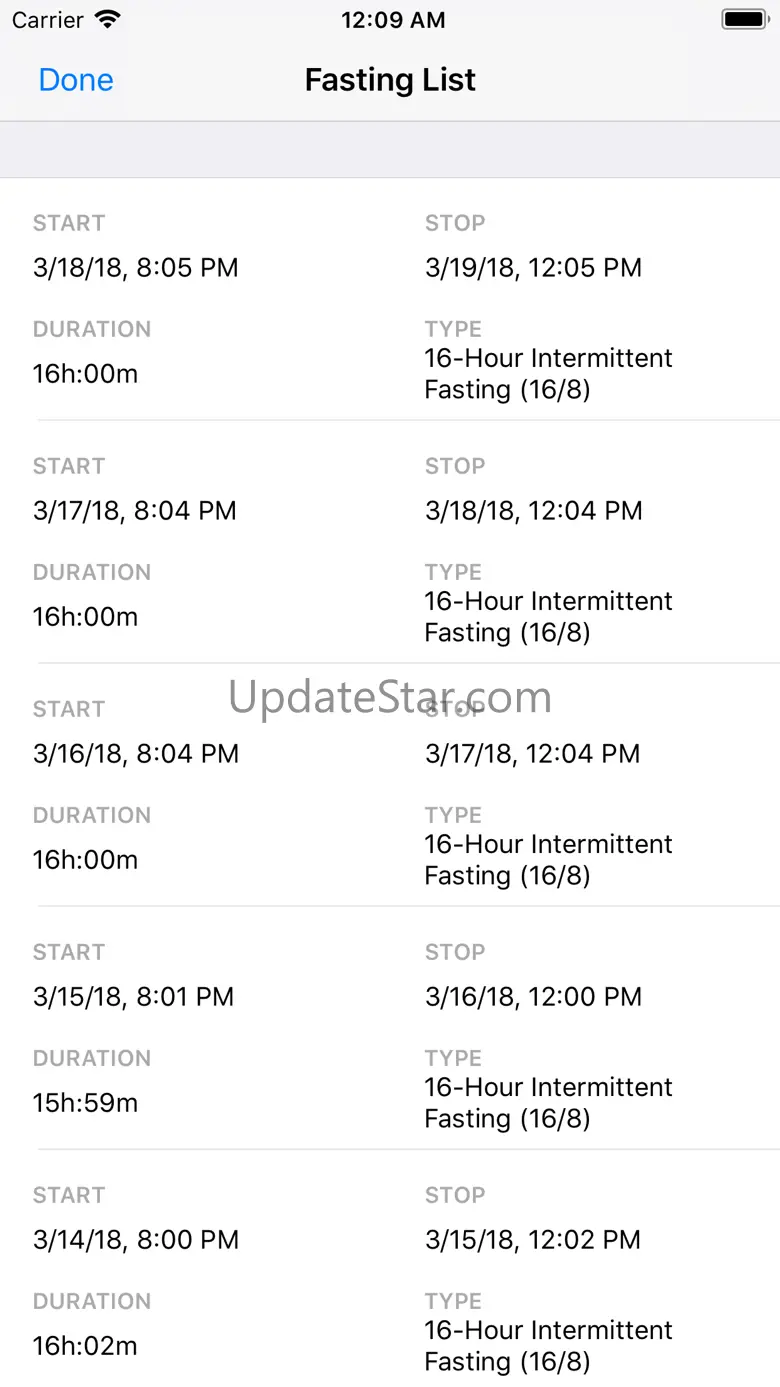
Task: Tap the stop time 3/15/18, 12:02 PM
Action: click(532, 1240)
